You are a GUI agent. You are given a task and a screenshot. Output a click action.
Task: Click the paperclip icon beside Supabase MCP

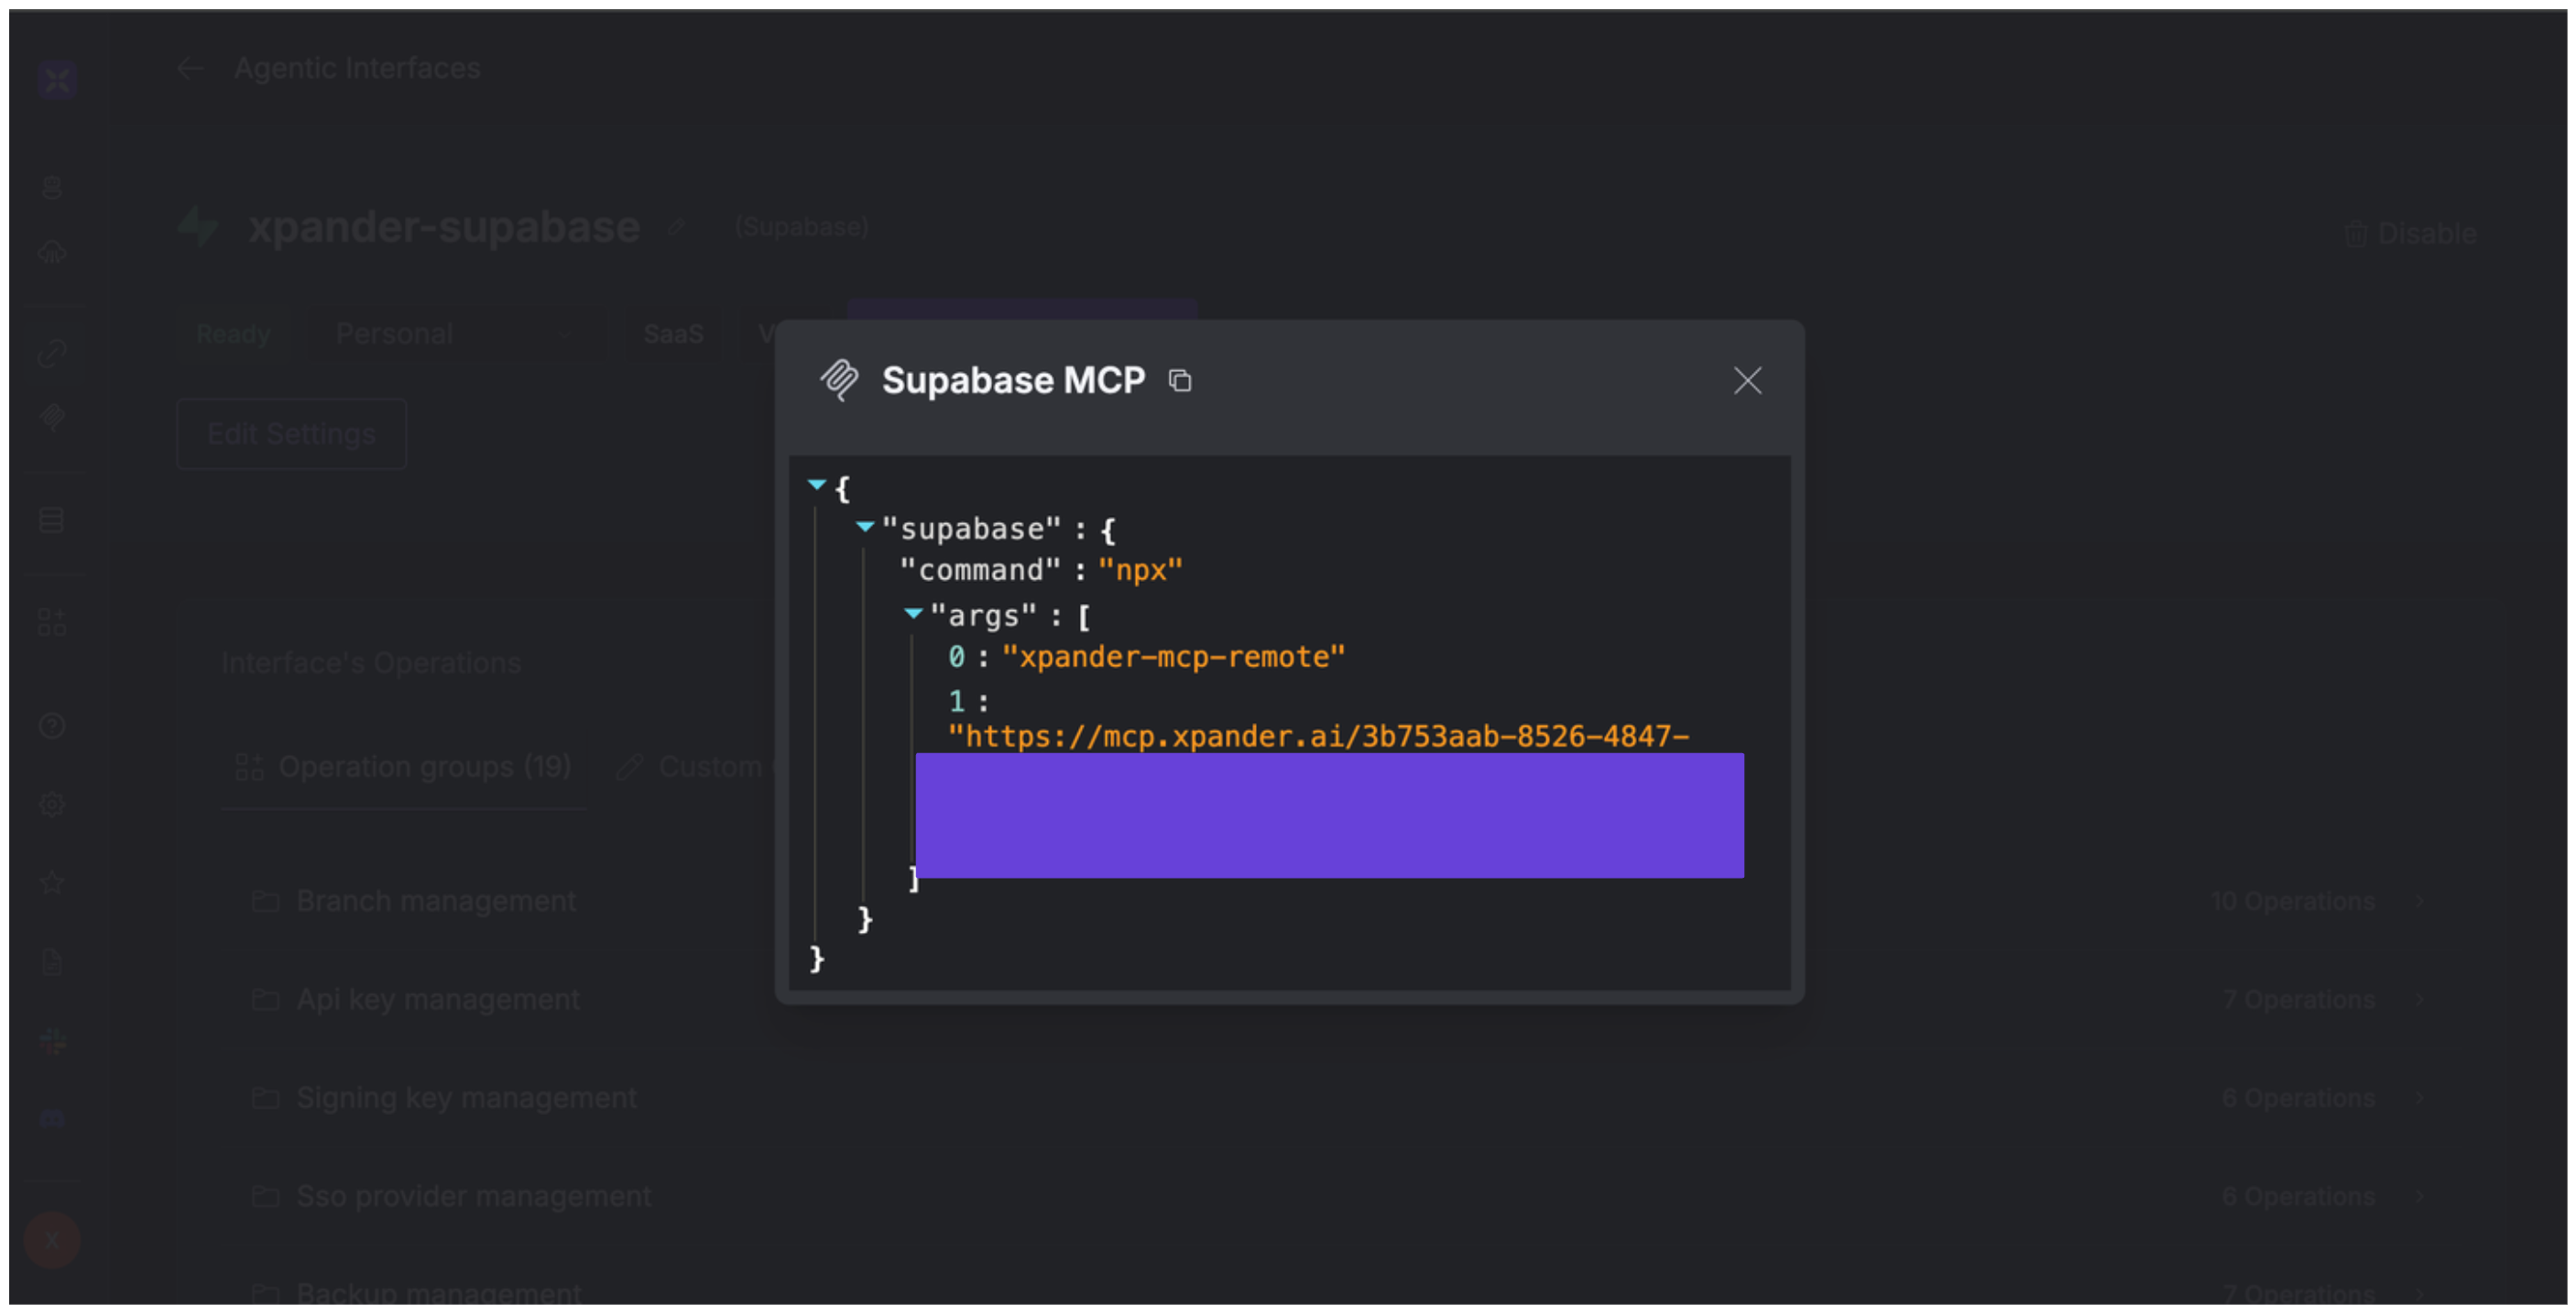[x=839, y=381]
